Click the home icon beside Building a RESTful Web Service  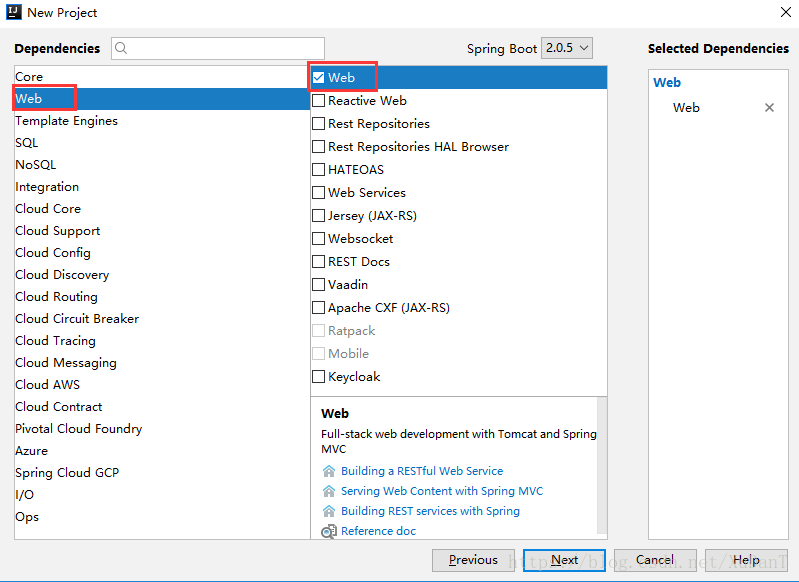pyautogui.click(x=329, y=471)
